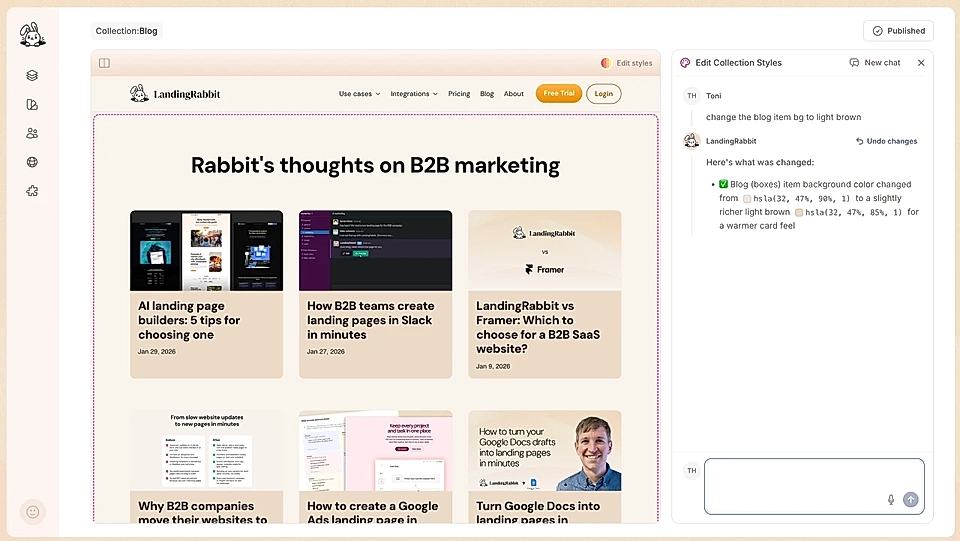This screenshot has width=960, height=541.
Task: Open the About nav link
Action: 514,94
